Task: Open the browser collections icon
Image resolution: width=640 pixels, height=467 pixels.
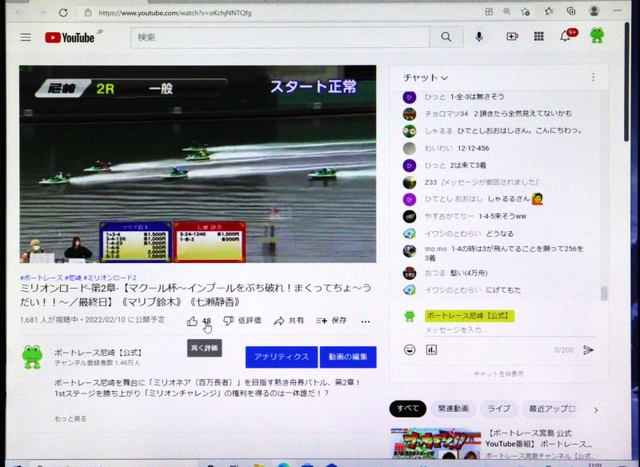Action: 571,11
